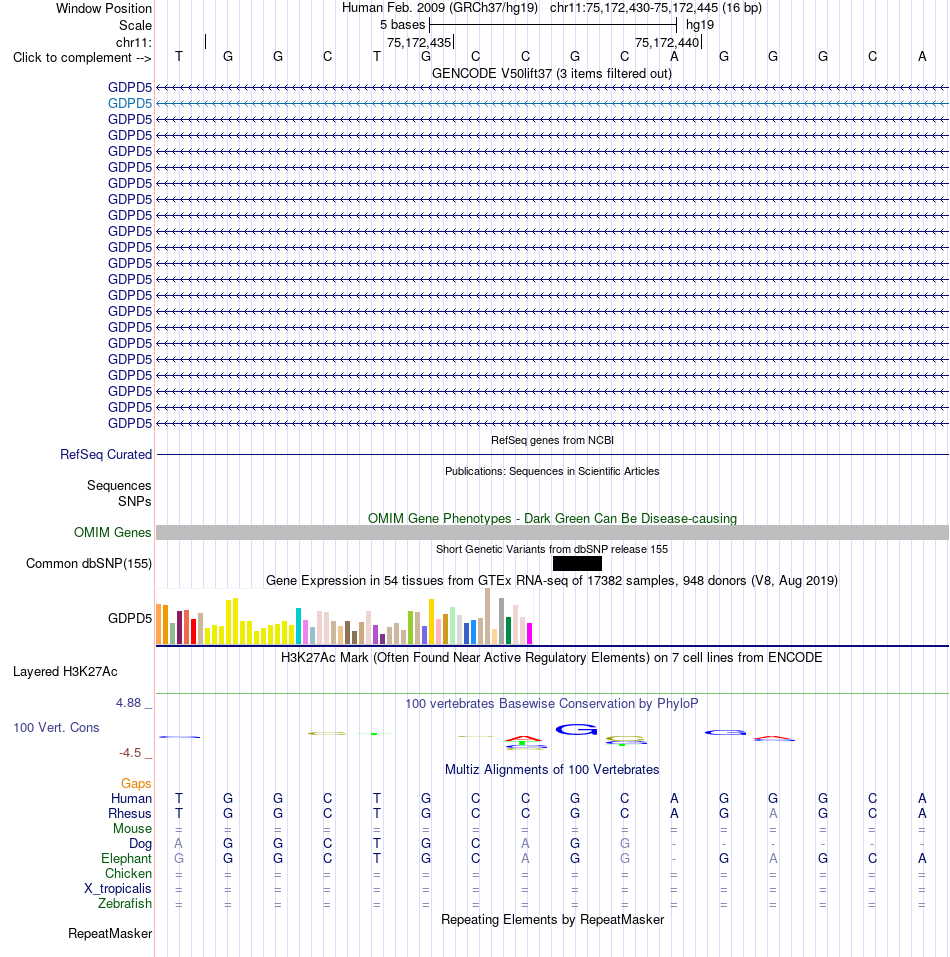Click the cyan bar in GTEx expression chart
This screenshot has height=957, width=950.
(298, 626)
